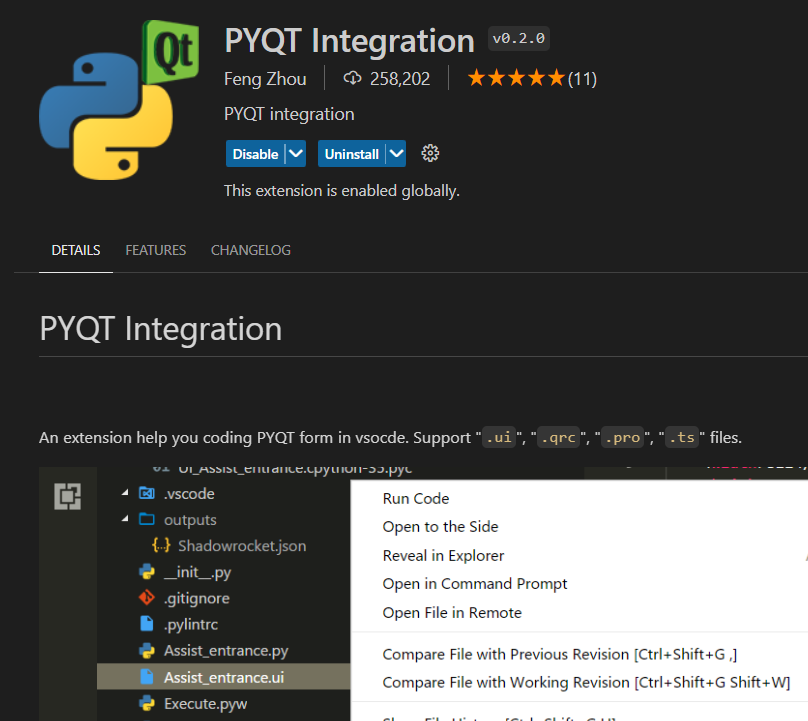
Task: Click the ".ts" code tag
Action: click(x=682, y=438)
